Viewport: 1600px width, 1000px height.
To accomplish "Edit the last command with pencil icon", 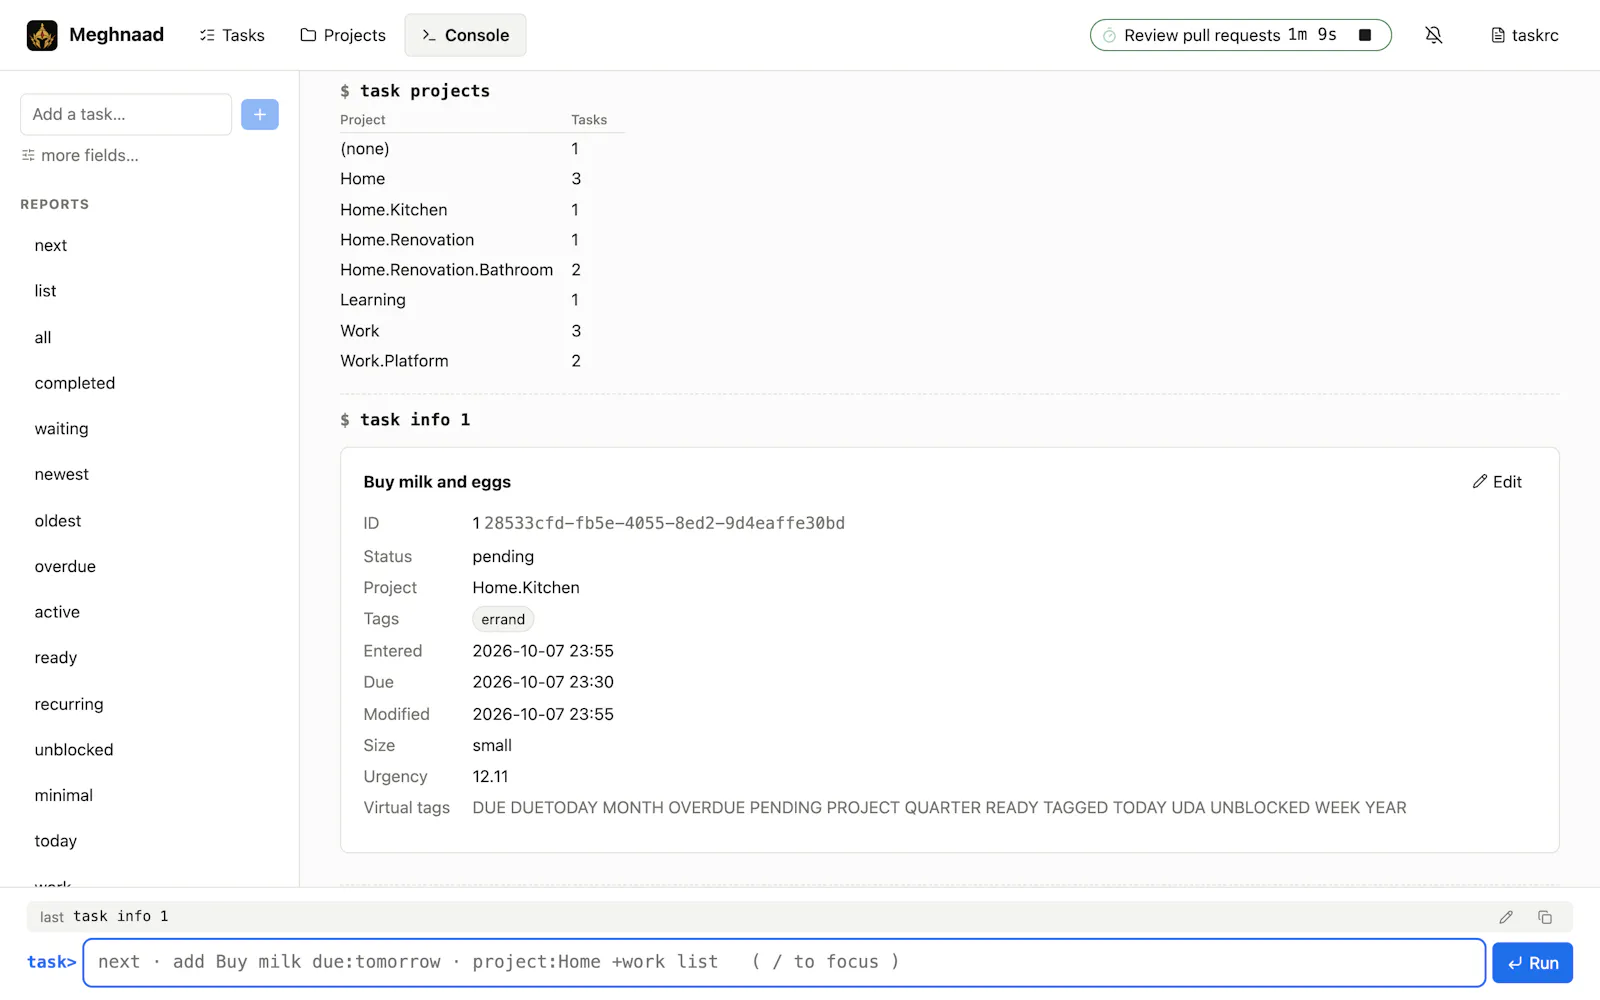I will (x=1506, y=917).
